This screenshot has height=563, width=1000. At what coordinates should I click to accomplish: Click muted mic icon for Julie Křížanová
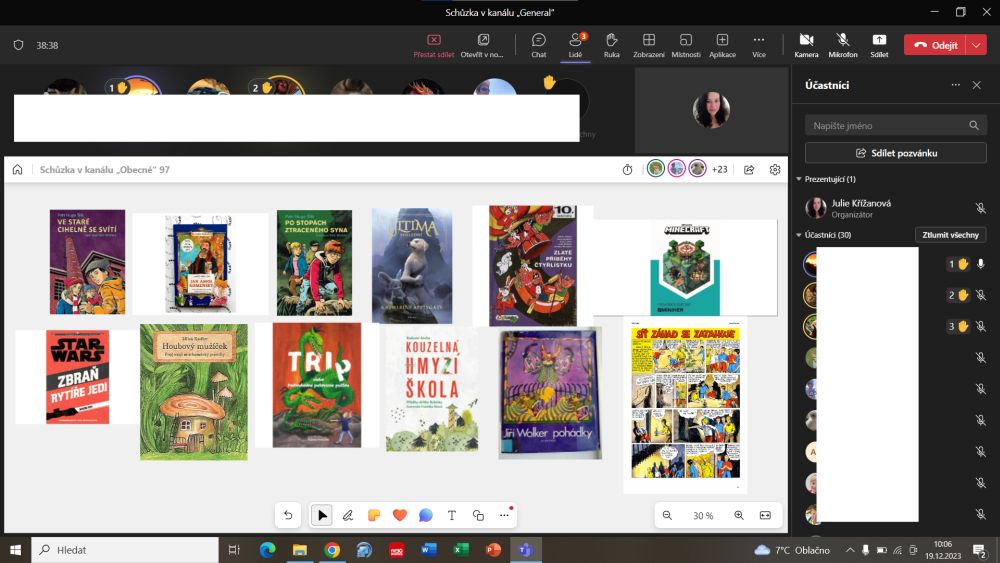(x=980, y=208)
